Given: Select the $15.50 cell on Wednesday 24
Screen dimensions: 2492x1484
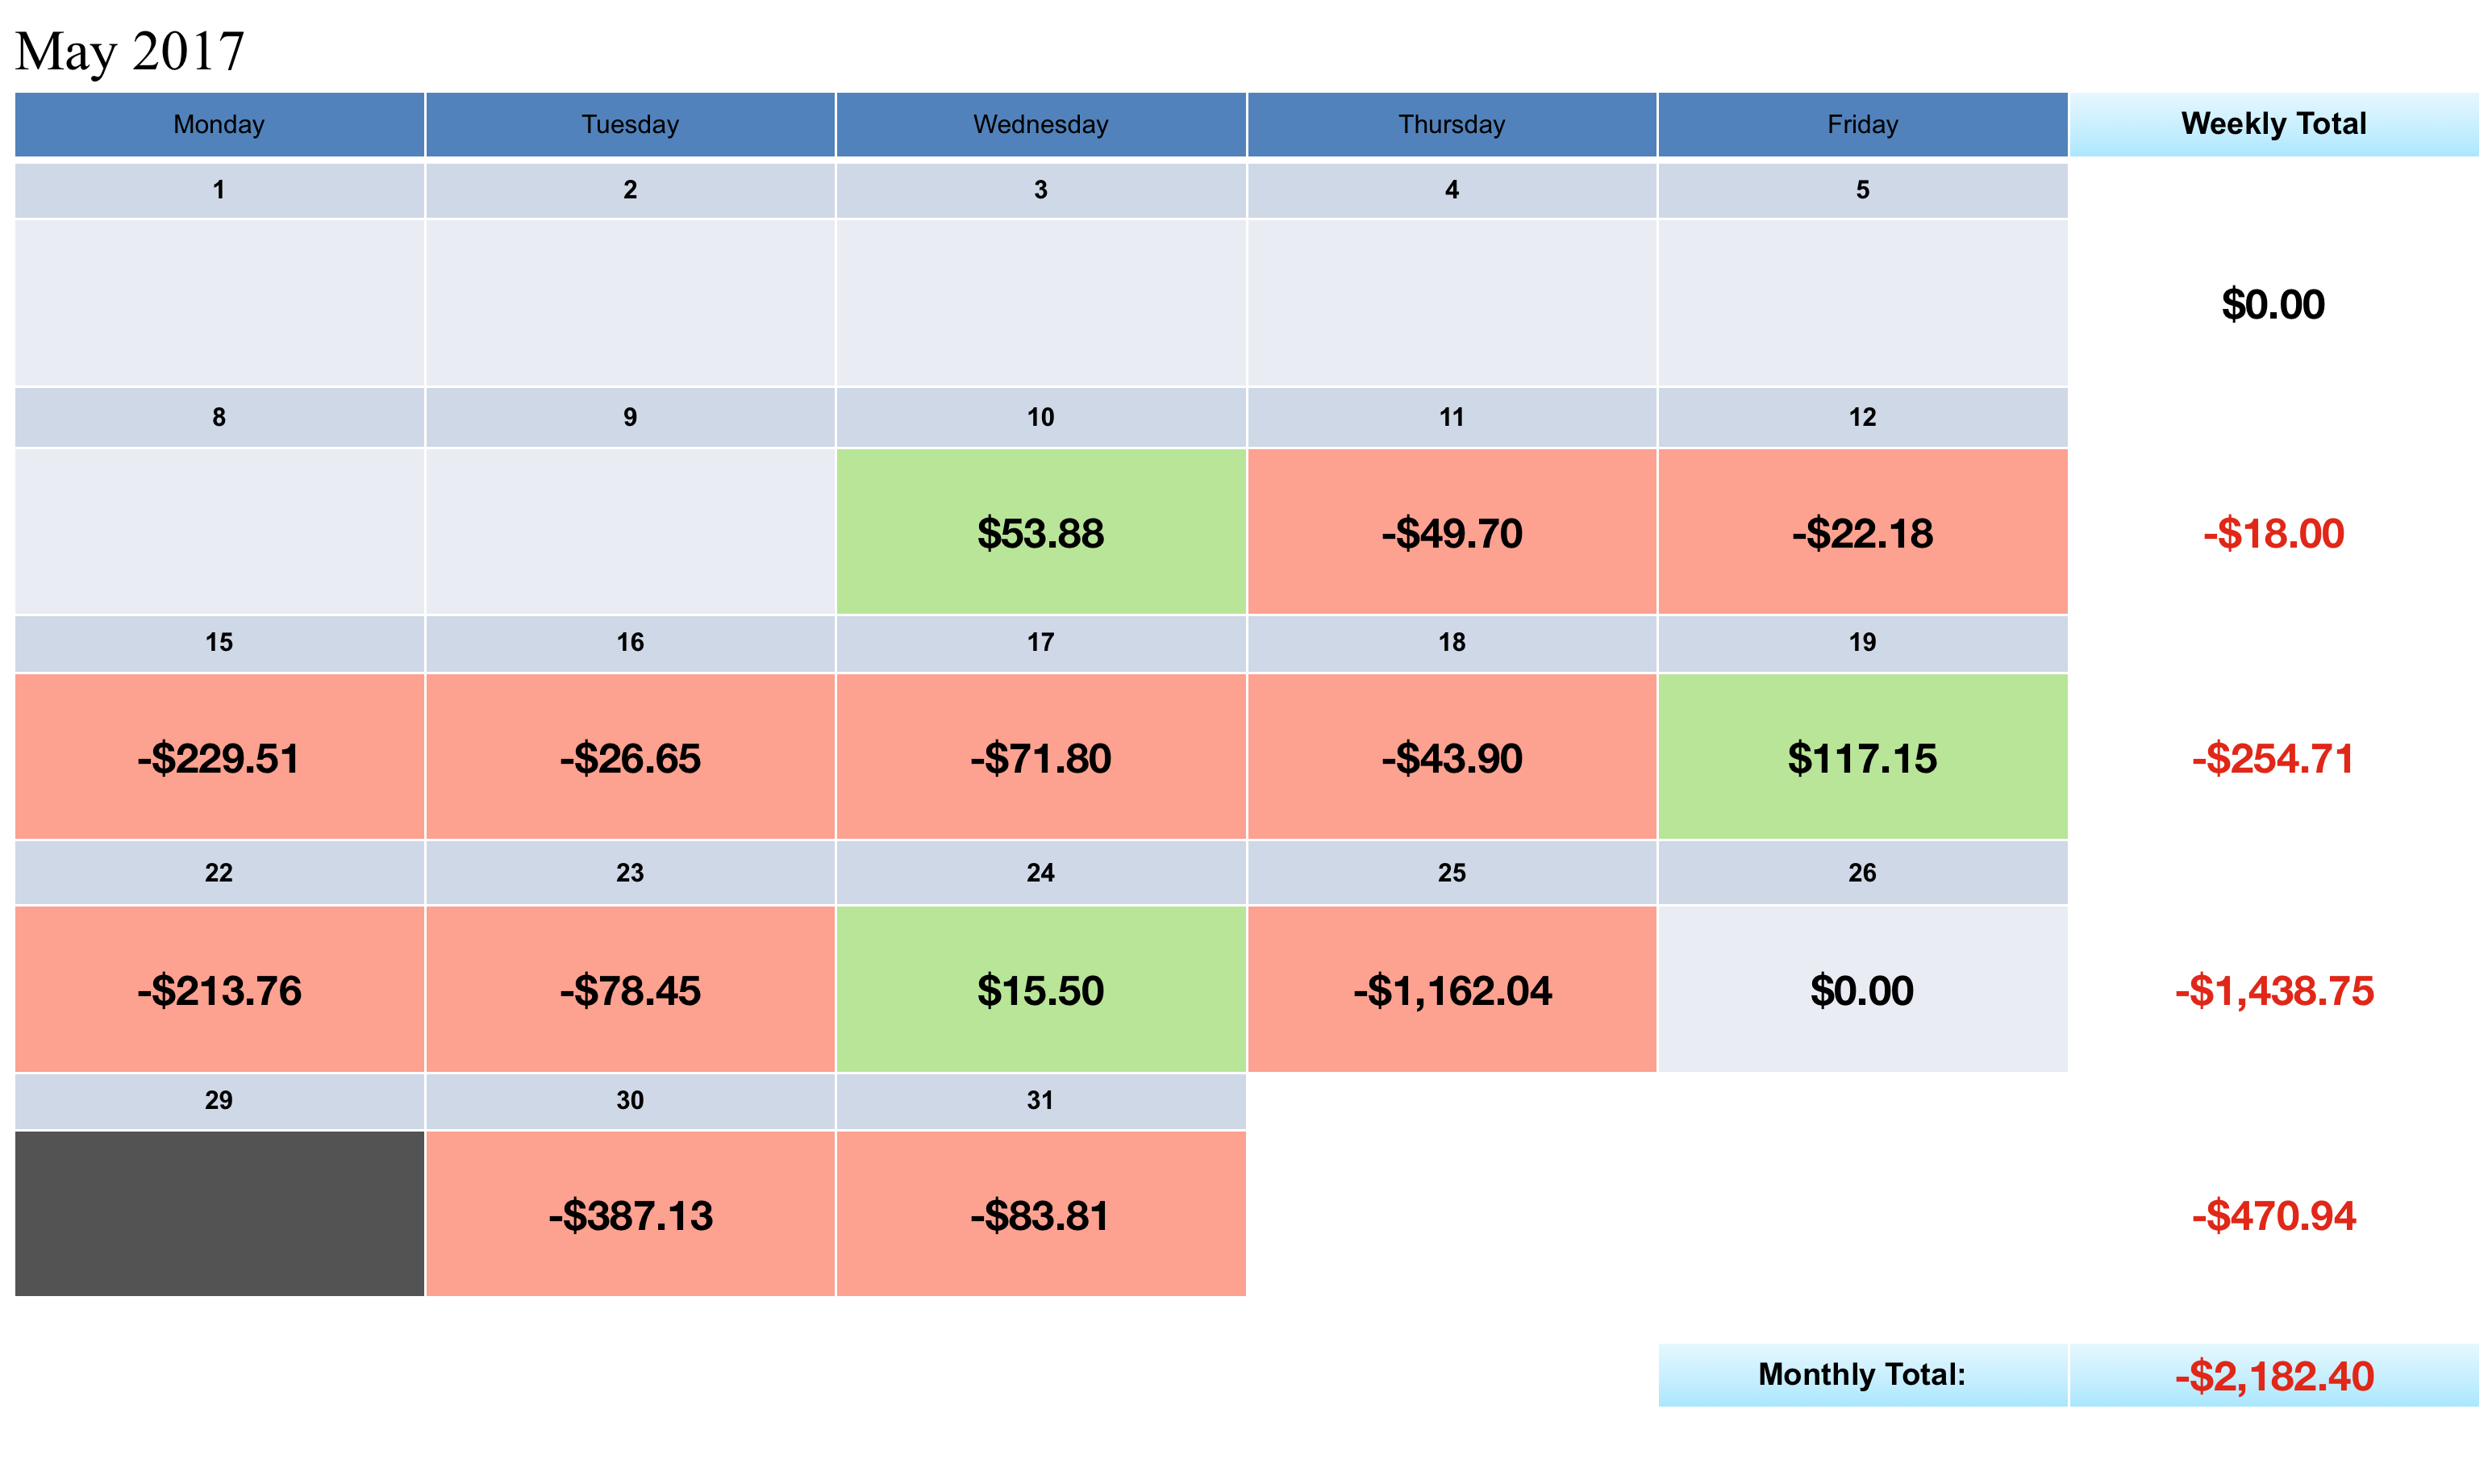Looking at the screenshot, I should 1041,990.
